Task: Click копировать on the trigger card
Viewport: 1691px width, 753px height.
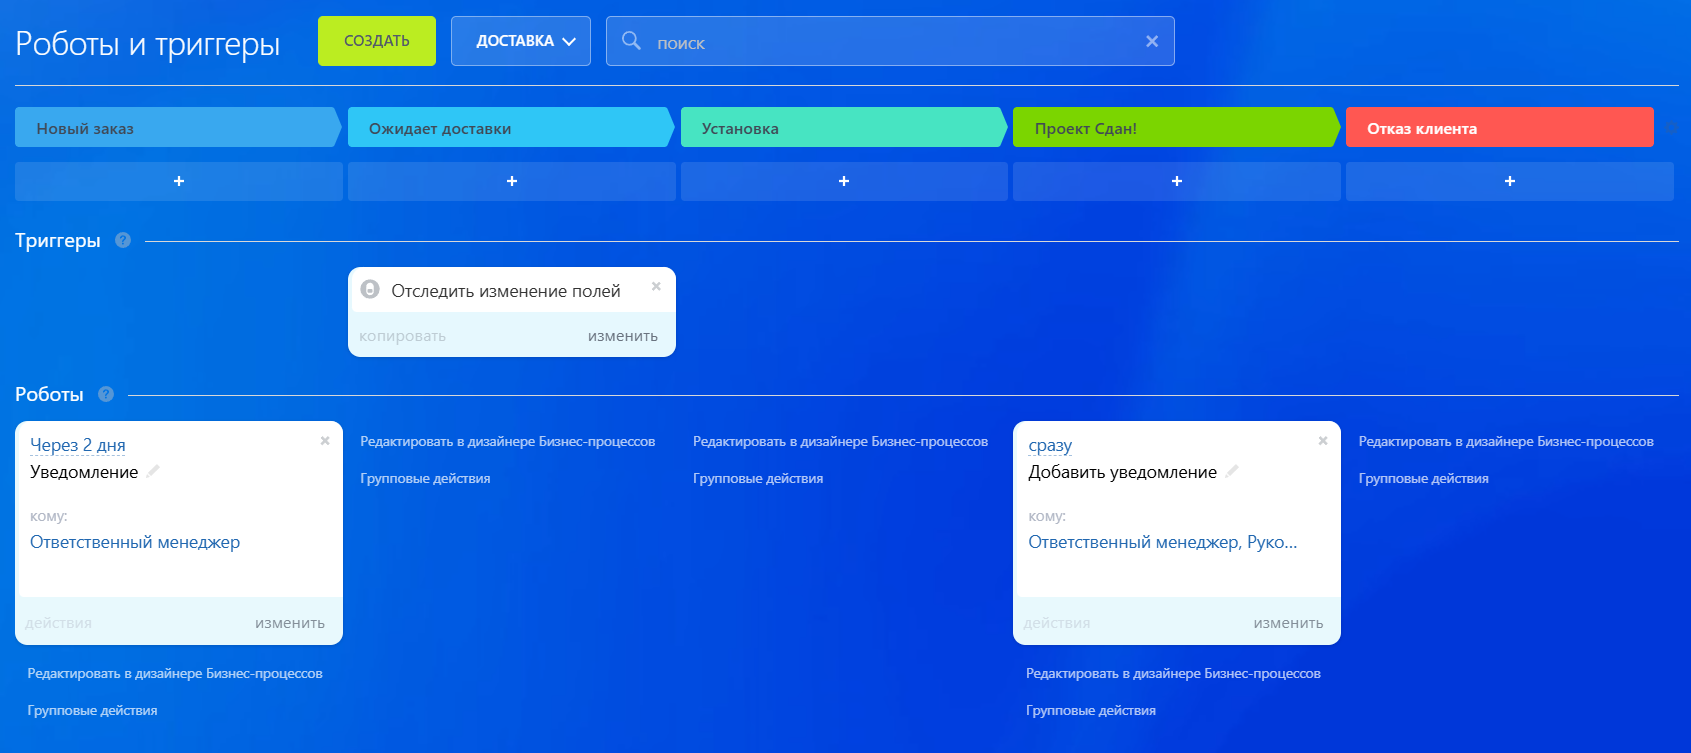Action: [403, 336]
